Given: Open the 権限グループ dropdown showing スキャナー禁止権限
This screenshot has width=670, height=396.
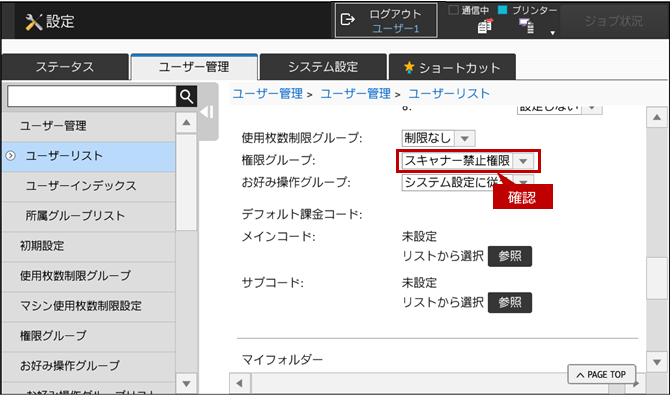Looking at the screenshot, I should (467, 161).
